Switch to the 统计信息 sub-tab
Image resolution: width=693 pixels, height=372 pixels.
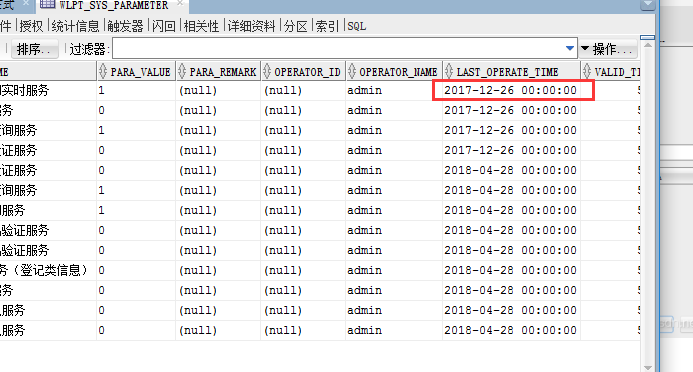tap(75, 27)
